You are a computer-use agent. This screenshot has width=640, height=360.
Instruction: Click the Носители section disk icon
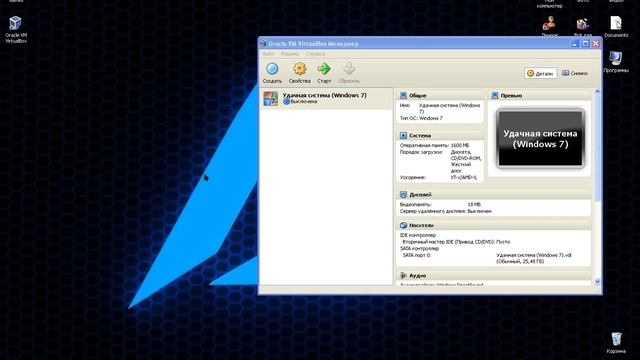click(x=403, y=225)
